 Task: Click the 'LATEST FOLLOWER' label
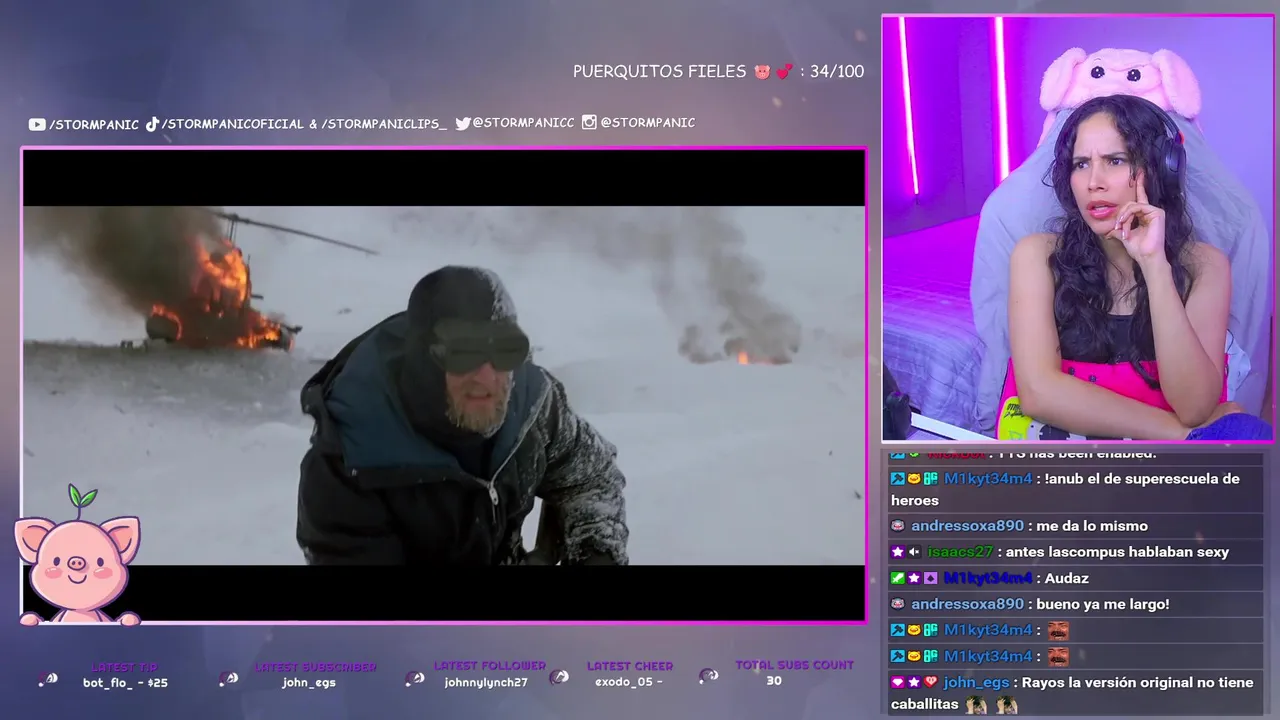point(490,666)
